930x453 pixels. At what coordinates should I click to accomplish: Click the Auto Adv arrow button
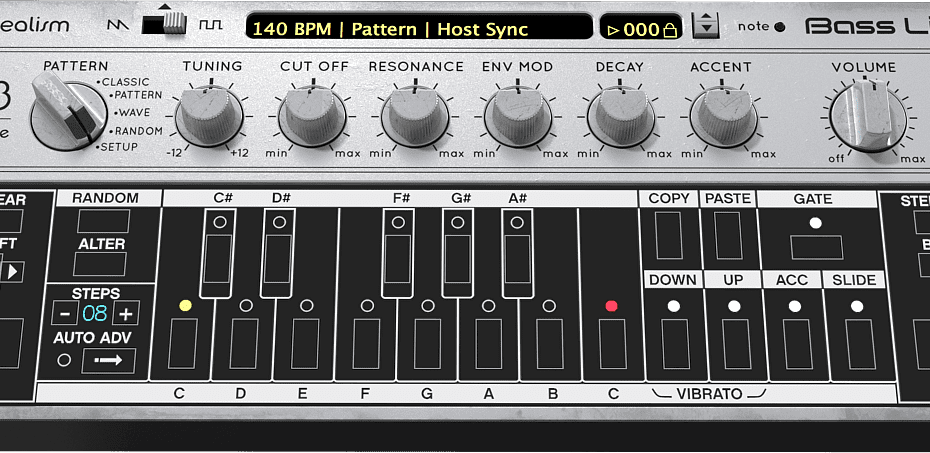coord(108,360)
